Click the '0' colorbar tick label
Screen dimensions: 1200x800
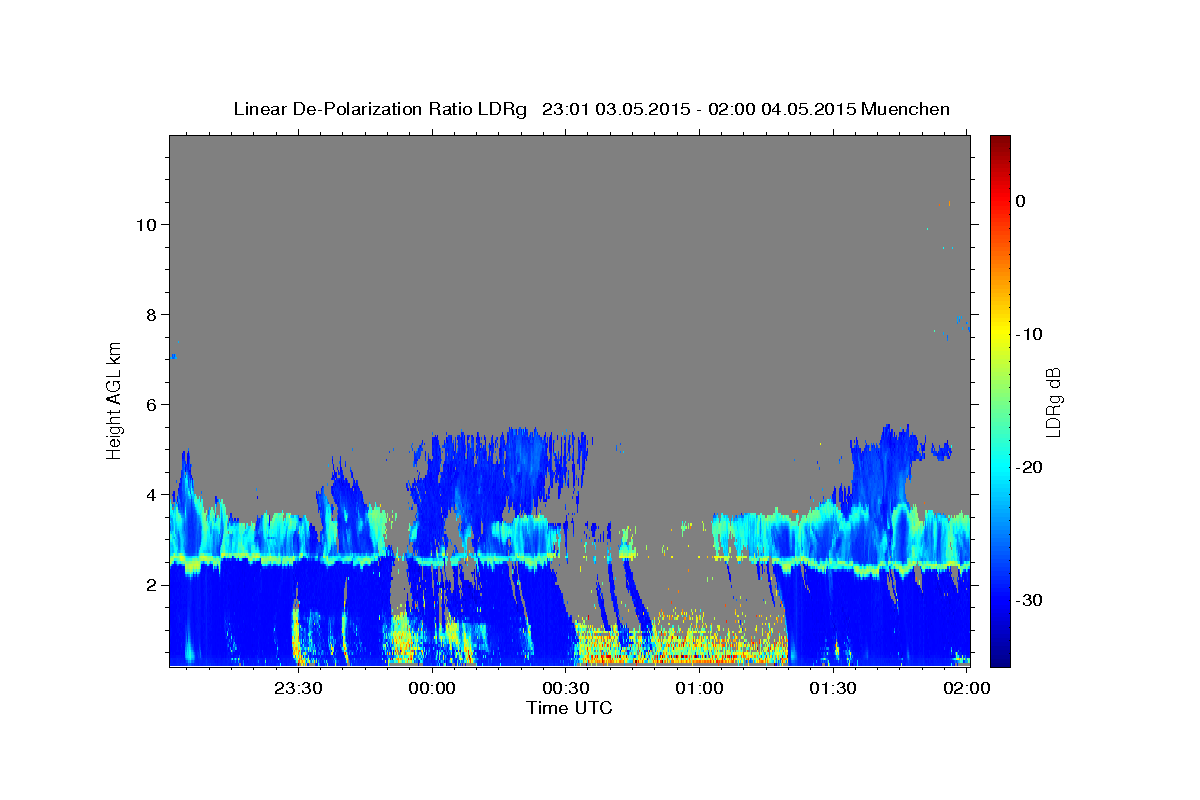1021,201
